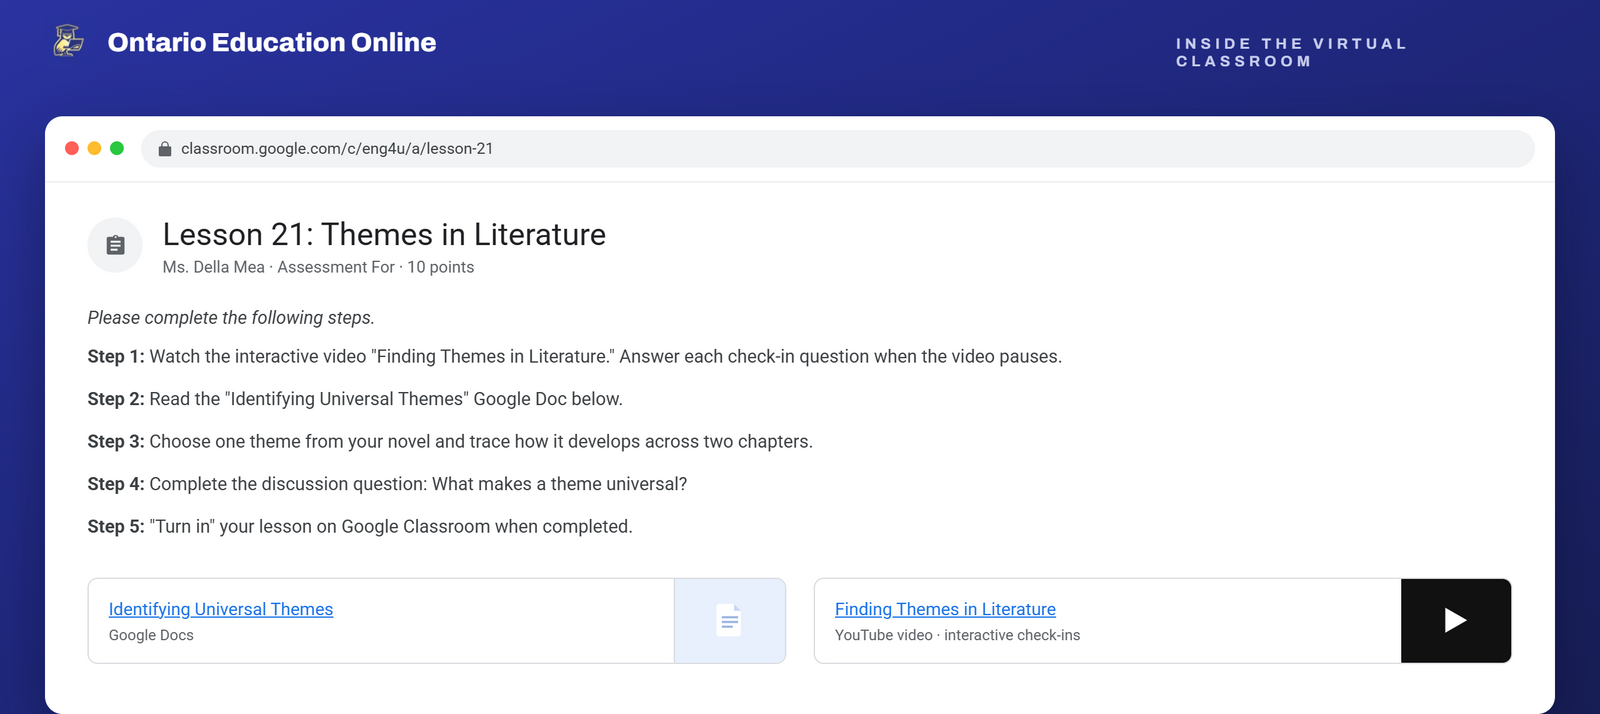Open the Google Docs file icon thumbnail
The height and width of the screenshot is (714, 1600).
[730, 620]
